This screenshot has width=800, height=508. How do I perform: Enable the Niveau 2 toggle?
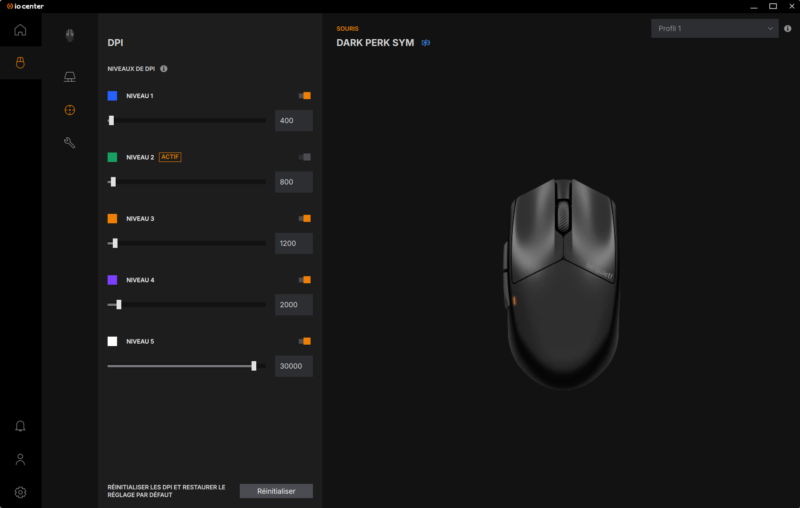click(305, 157)
